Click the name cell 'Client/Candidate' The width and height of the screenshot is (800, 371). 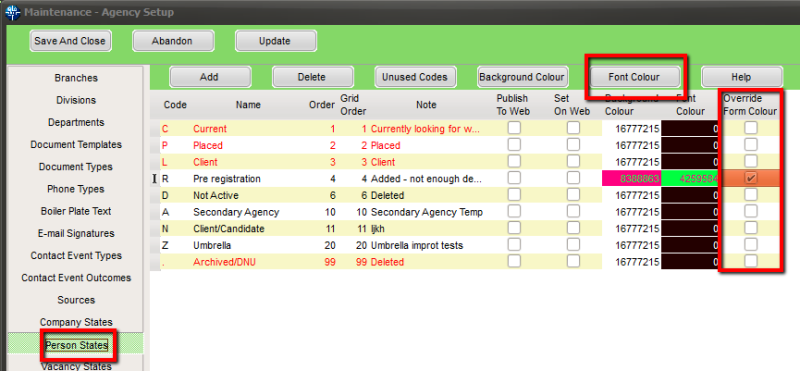[229, 229]
